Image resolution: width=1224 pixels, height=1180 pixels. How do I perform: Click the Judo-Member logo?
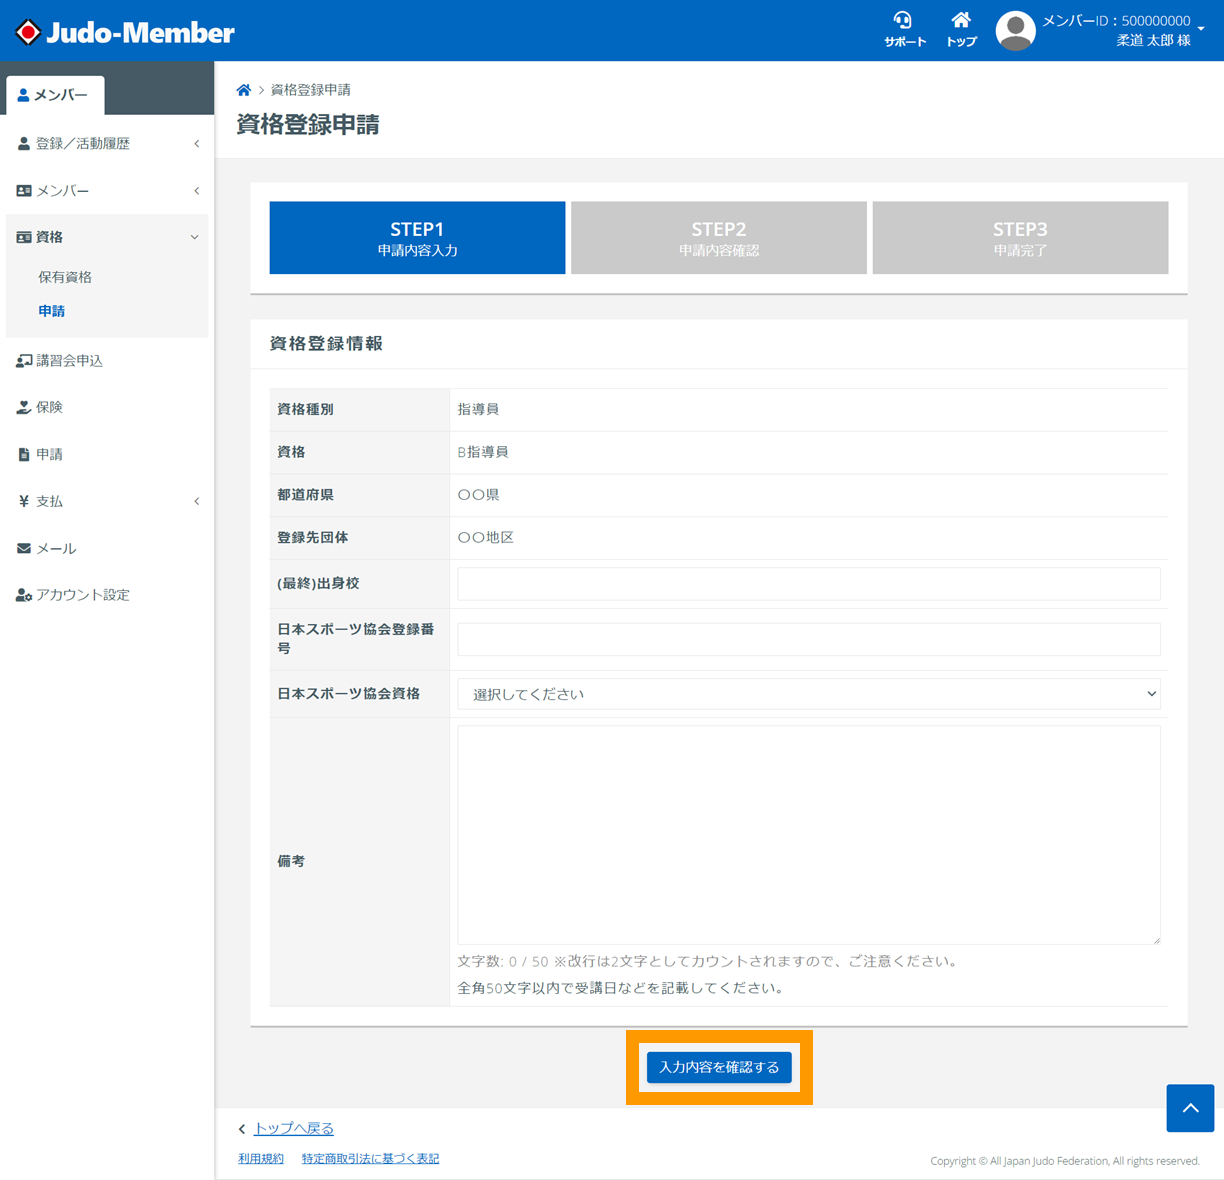click(125, 32)
